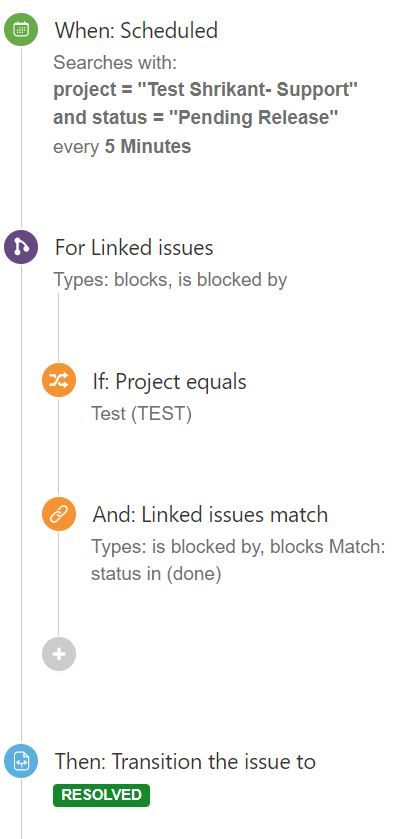Click the orange Project equals condition icon
Screen dimensions: 407x839
(x=59, y=381)
